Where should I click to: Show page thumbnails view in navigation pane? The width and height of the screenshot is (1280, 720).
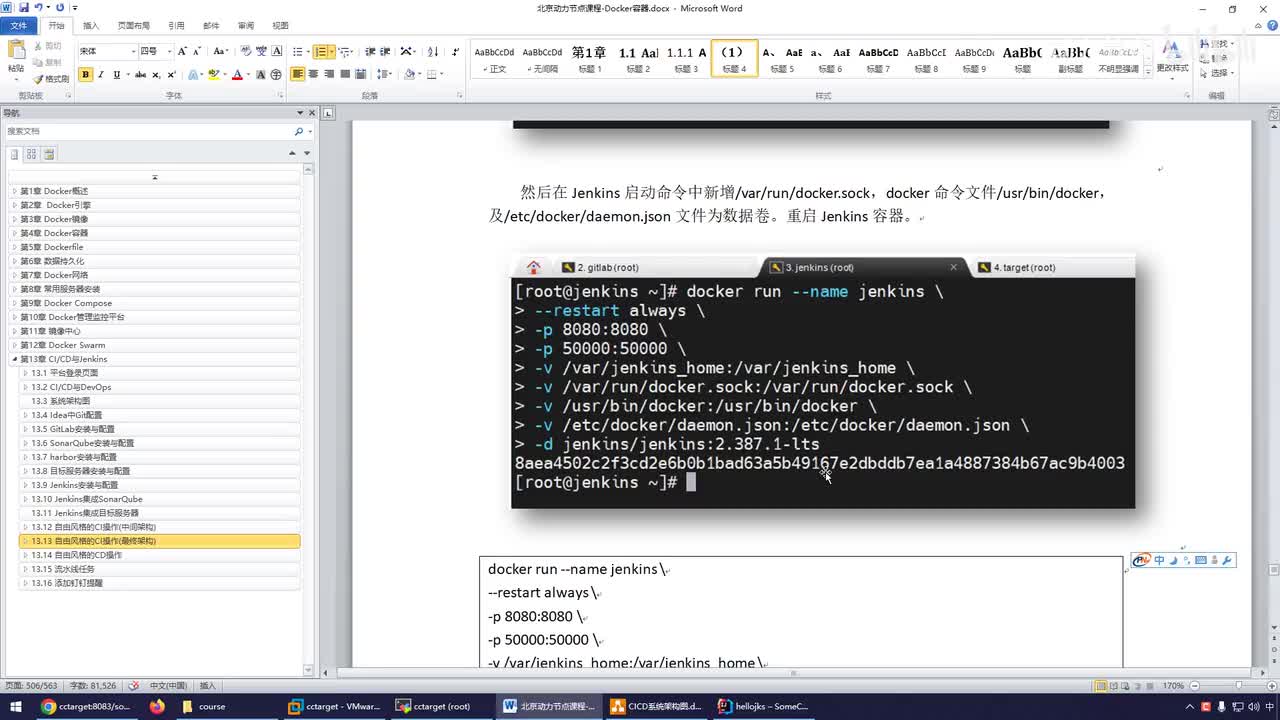pyautogui.click(x=32, y=154)
